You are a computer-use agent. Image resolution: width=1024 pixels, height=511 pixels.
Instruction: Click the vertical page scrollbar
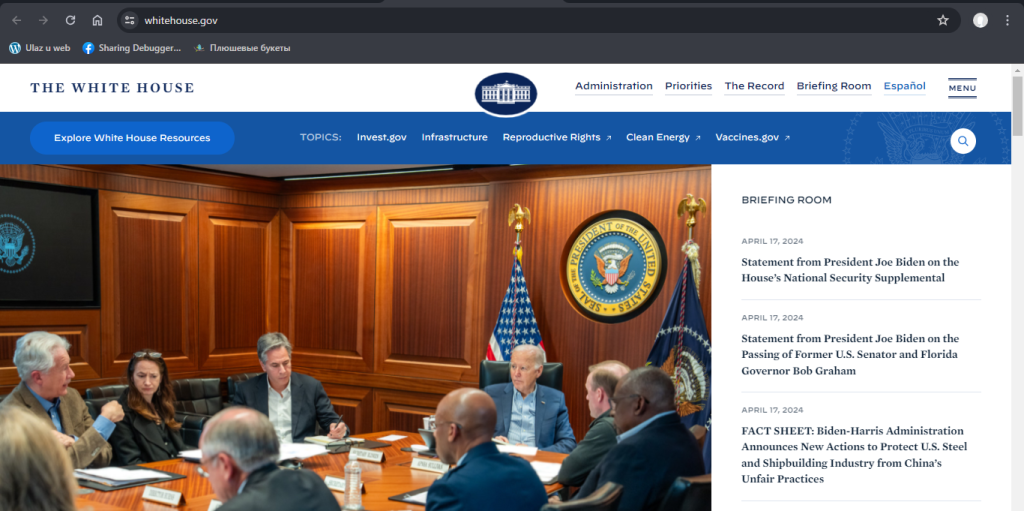pyautogui.click(x=1017, y=300)
